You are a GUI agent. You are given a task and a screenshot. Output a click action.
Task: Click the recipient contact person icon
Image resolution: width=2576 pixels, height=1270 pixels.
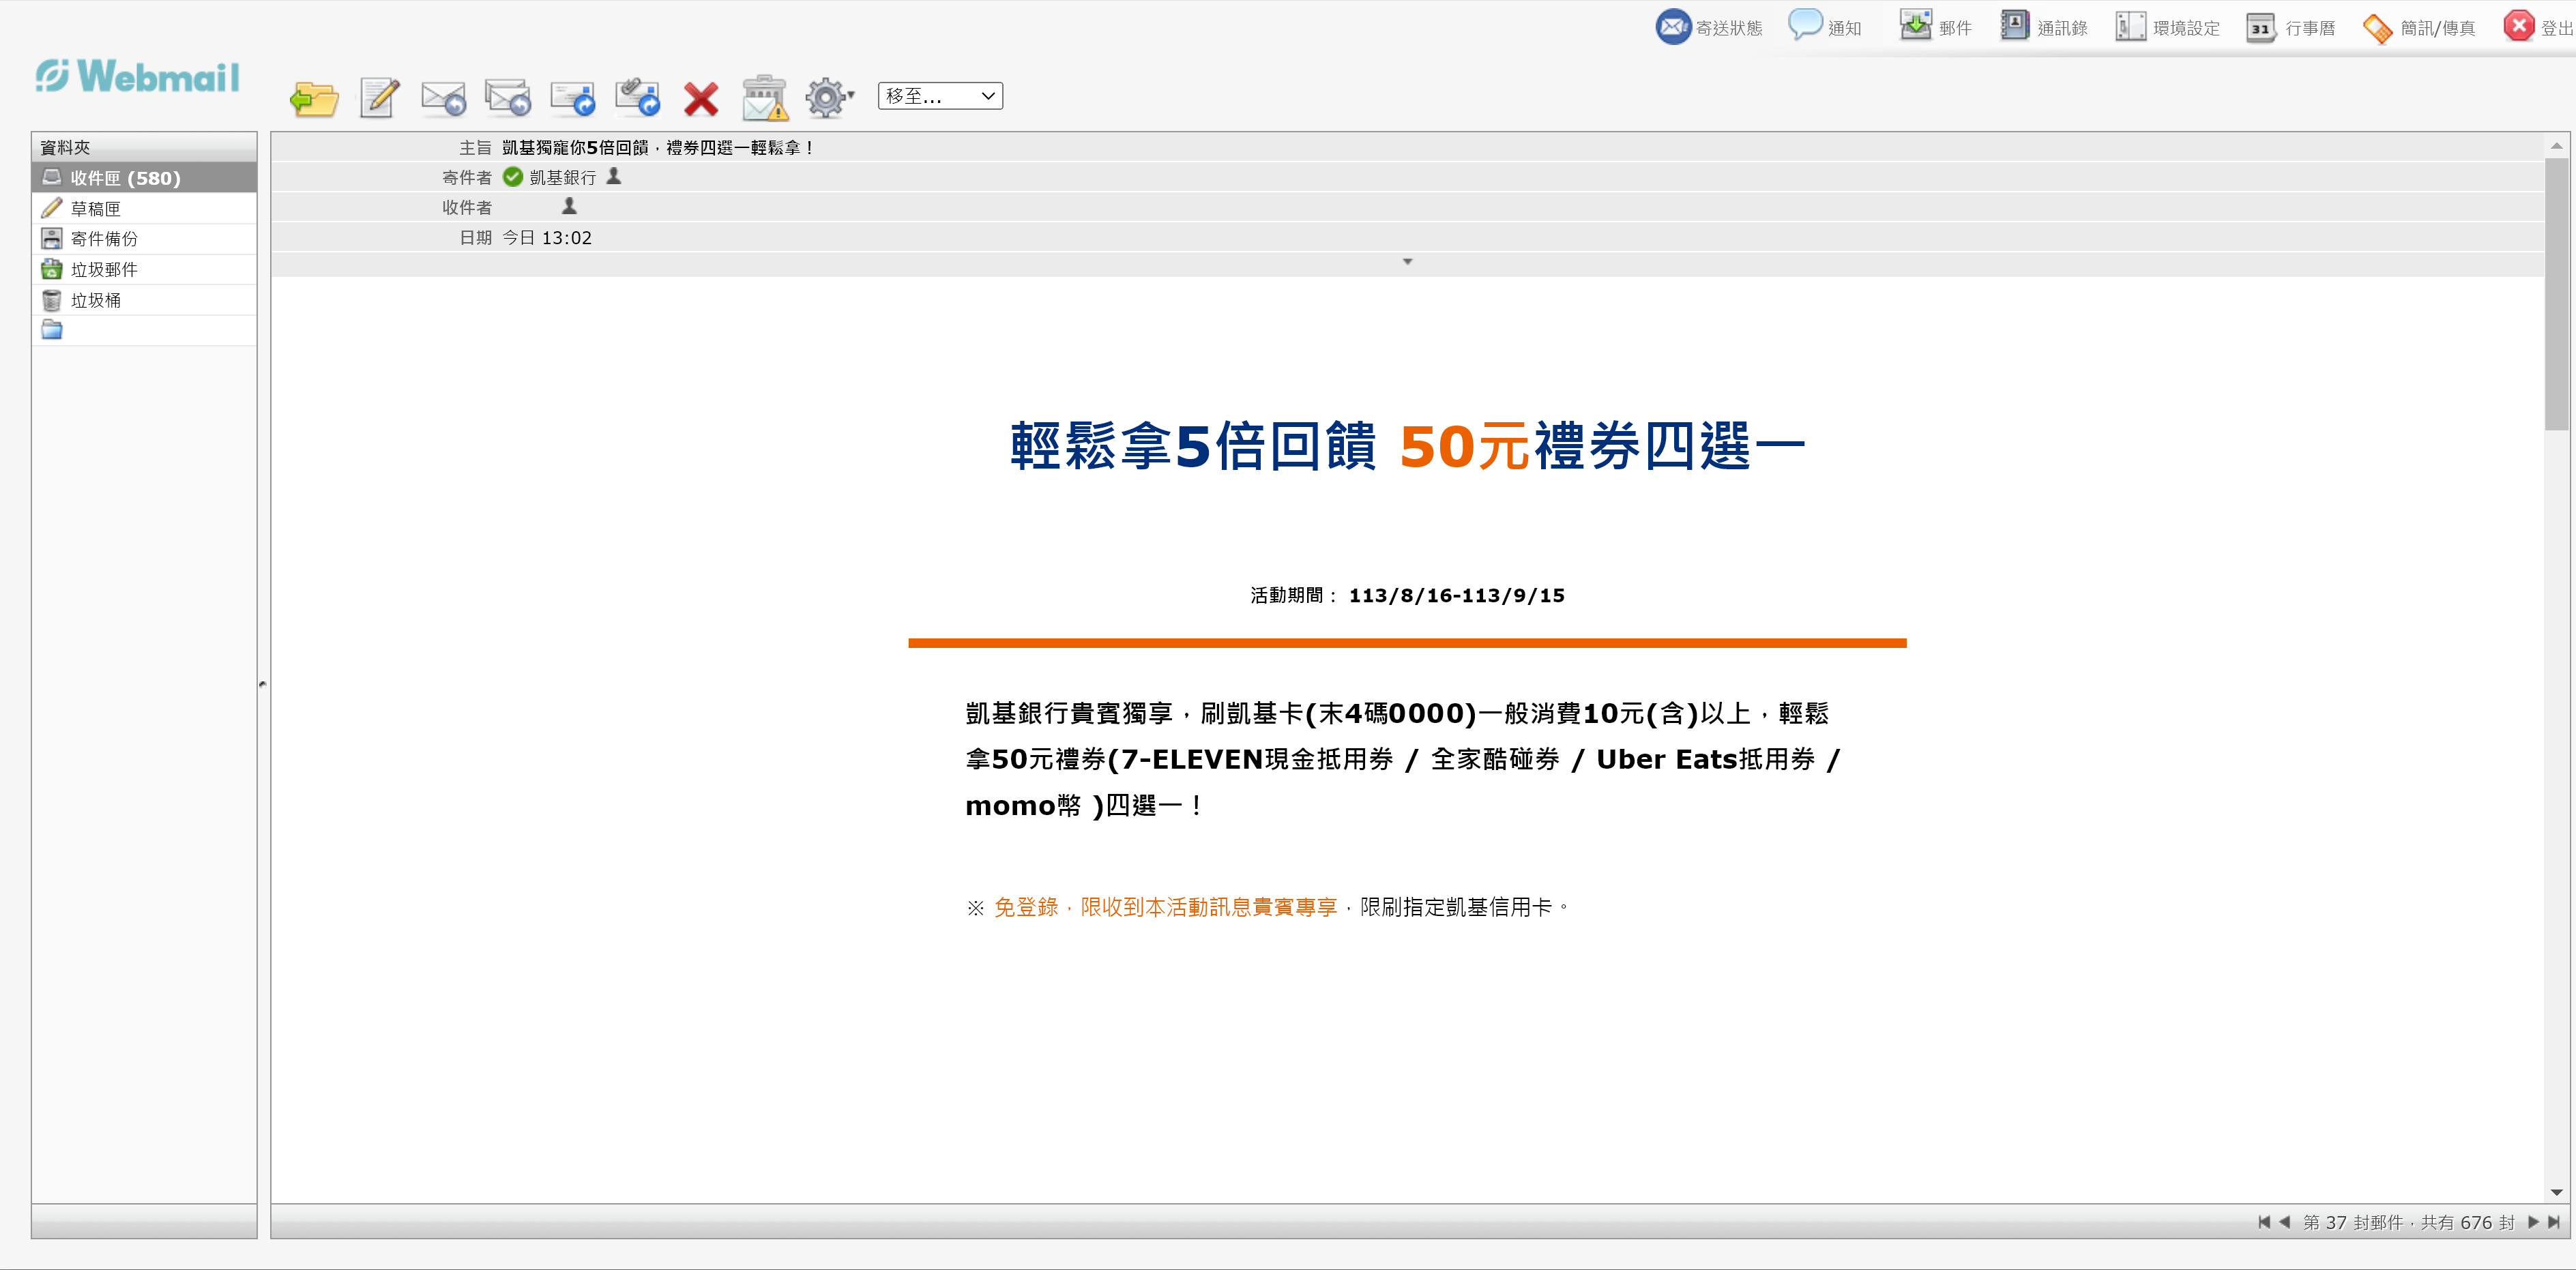point(569,206)
